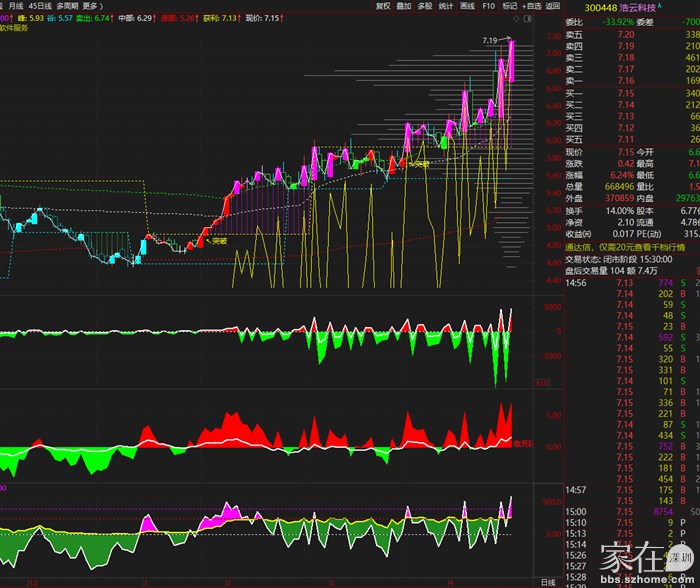
Task: Click the 7.19 high price arrow marker
Action: [x=490, y=40]
